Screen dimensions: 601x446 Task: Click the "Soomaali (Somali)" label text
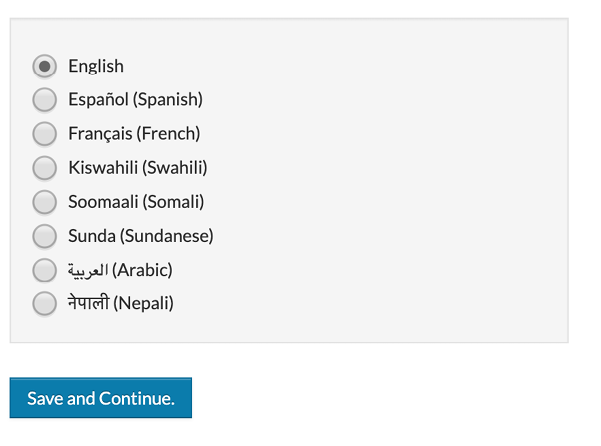point(136,202)
